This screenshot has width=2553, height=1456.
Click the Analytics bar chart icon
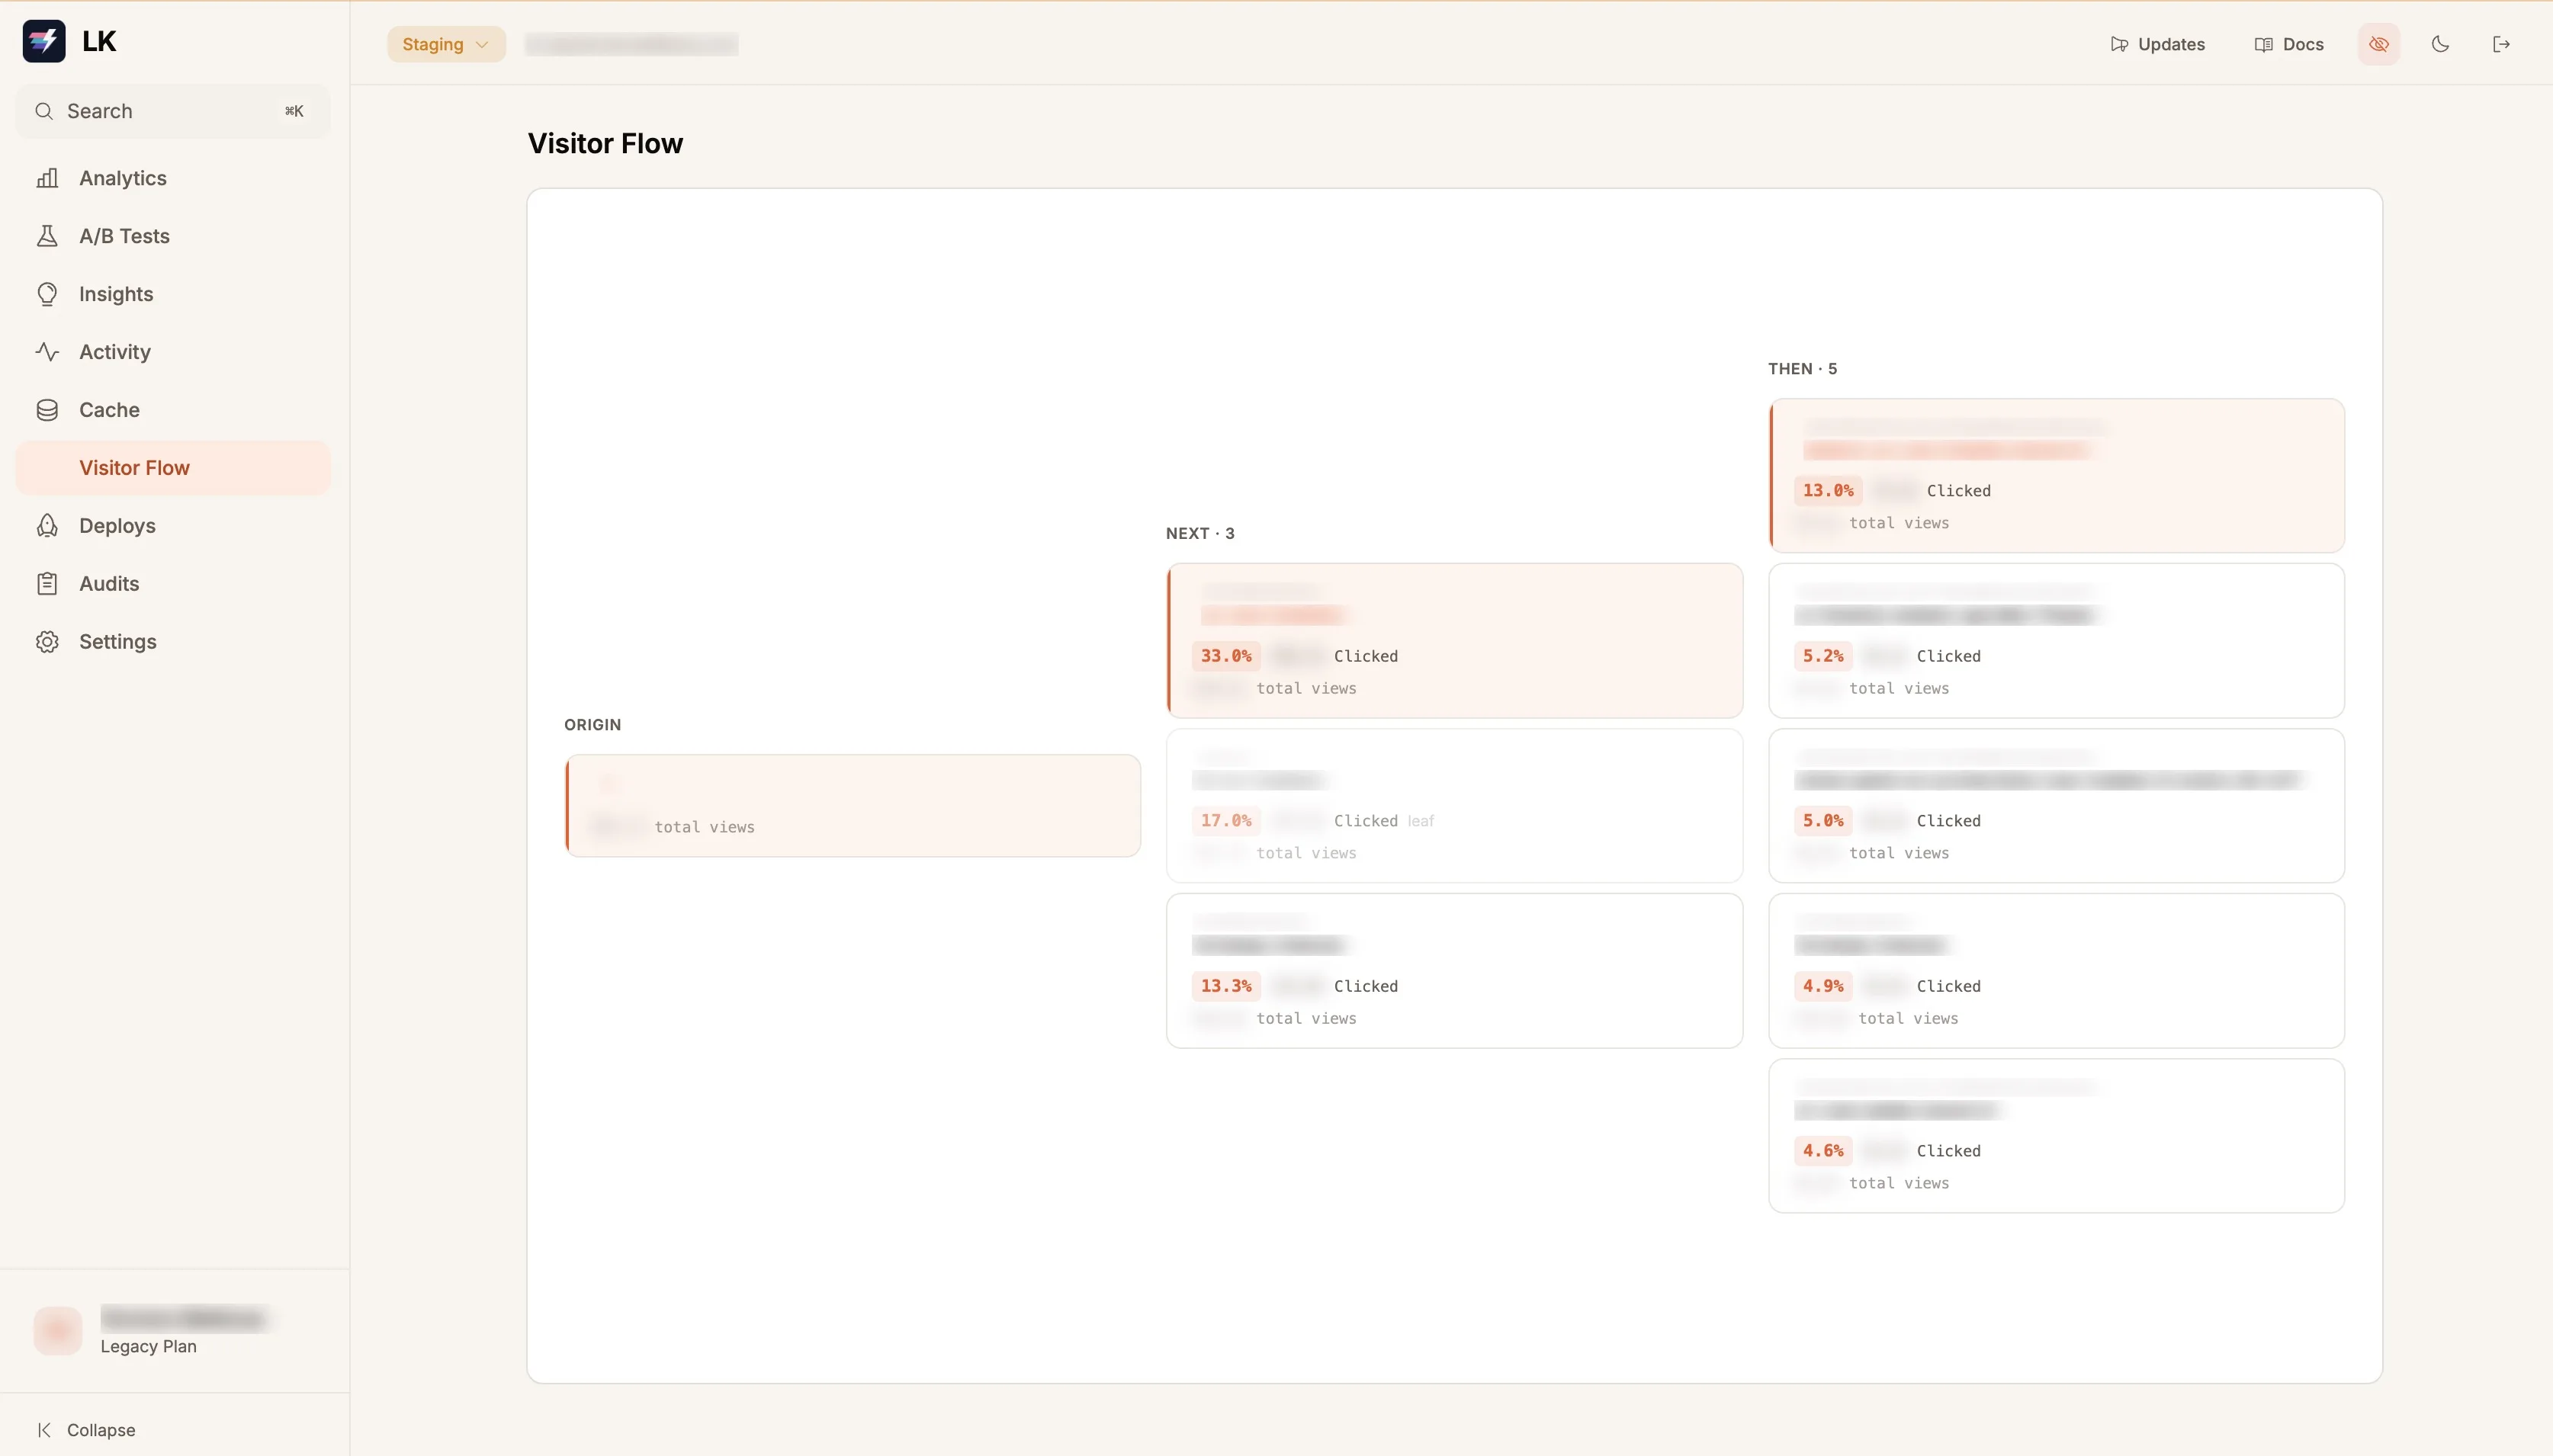point(47,178)
